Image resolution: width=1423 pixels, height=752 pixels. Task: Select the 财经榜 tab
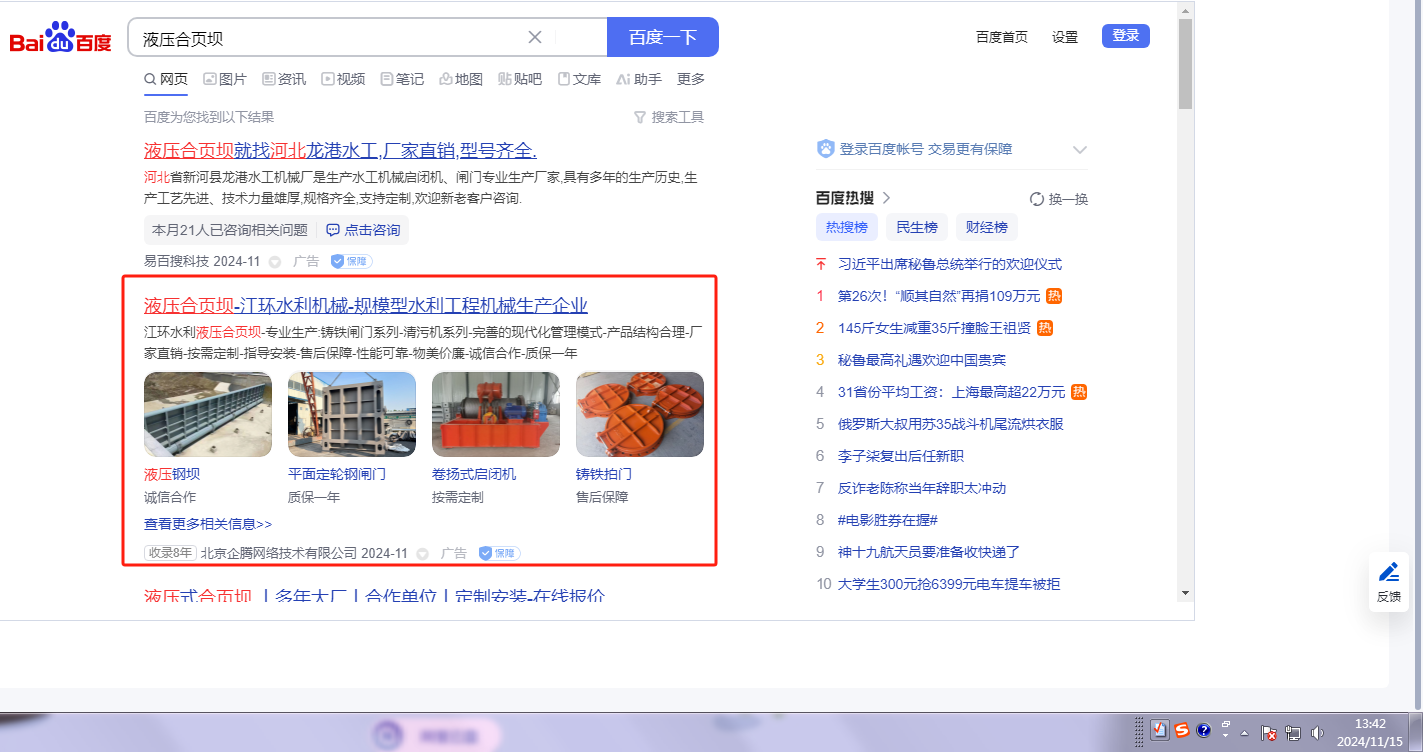[987, 227]
